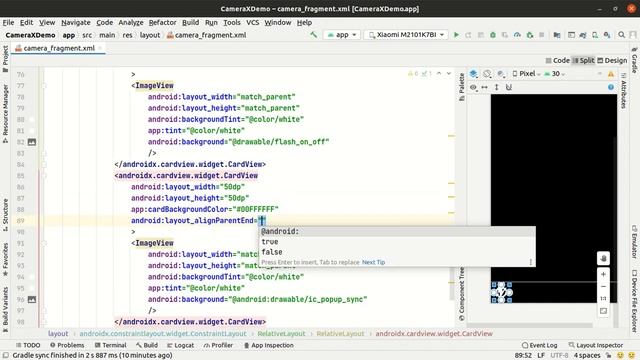The image size is (640, 360).
Task: Open the Problems tool window
Action: pos(67,345)
